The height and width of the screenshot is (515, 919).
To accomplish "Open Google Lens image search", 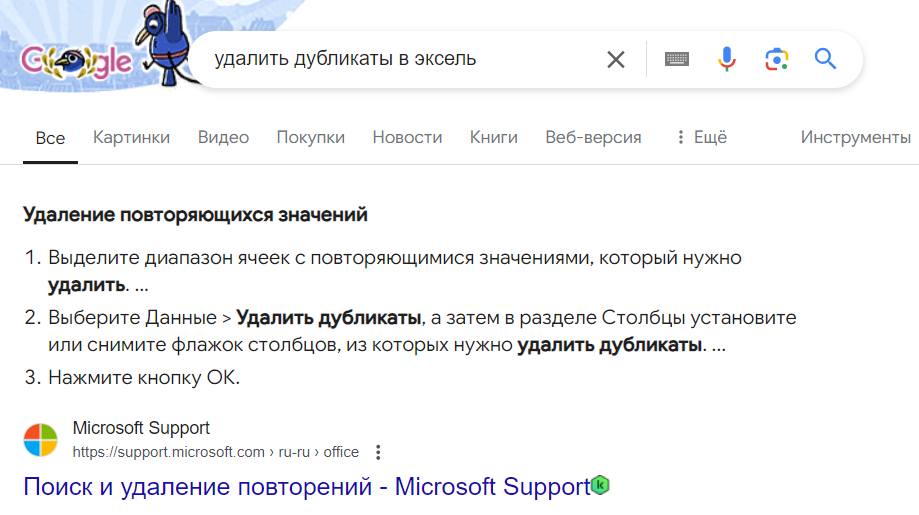I will [777, 60].
